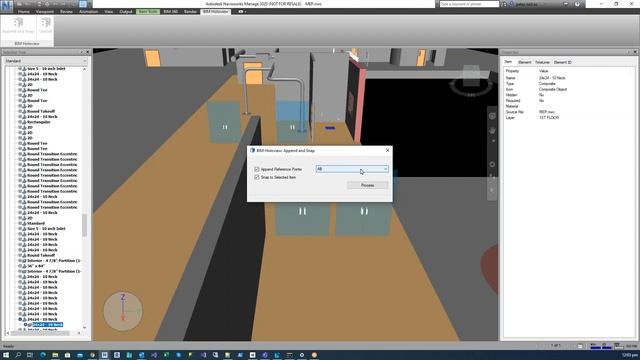Click the Process button

coord(367,185)
